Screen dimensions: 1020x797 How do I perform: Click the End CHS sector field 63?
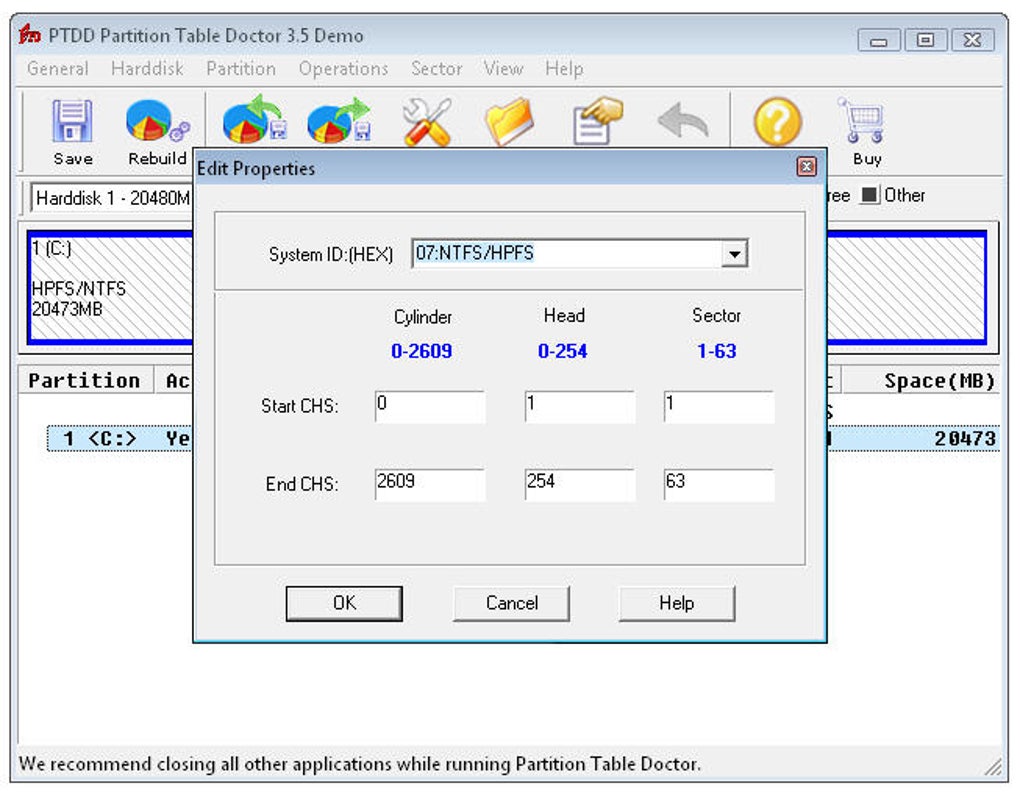click(719, 485)
